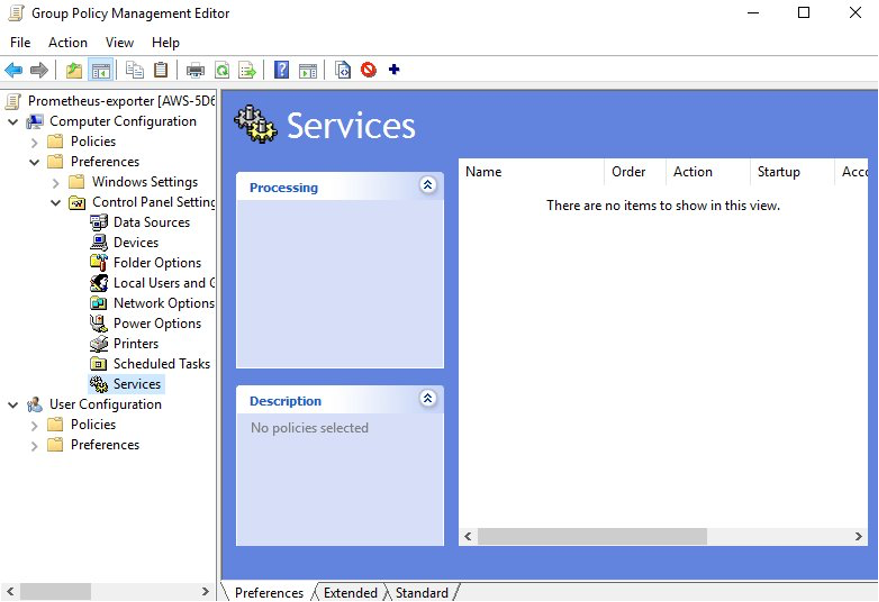Switch to the Standard tab

422,592
